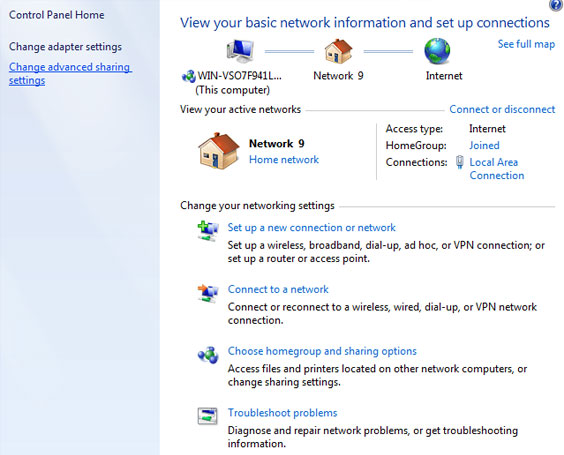Click View your active networks heading
Image resolution: width=564 pixels, height=455 pixels.
pyautogui.click(x=240, y=109)
